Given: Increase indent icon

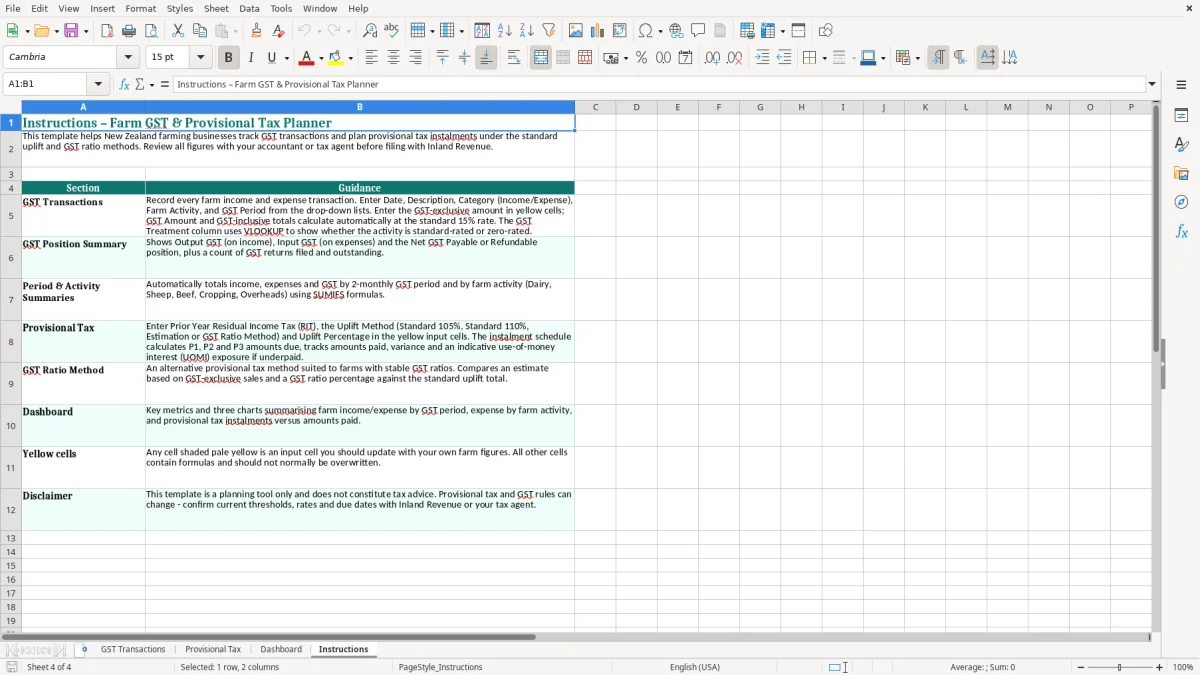Looking at the screenshot, I should [x=762, y=58].
